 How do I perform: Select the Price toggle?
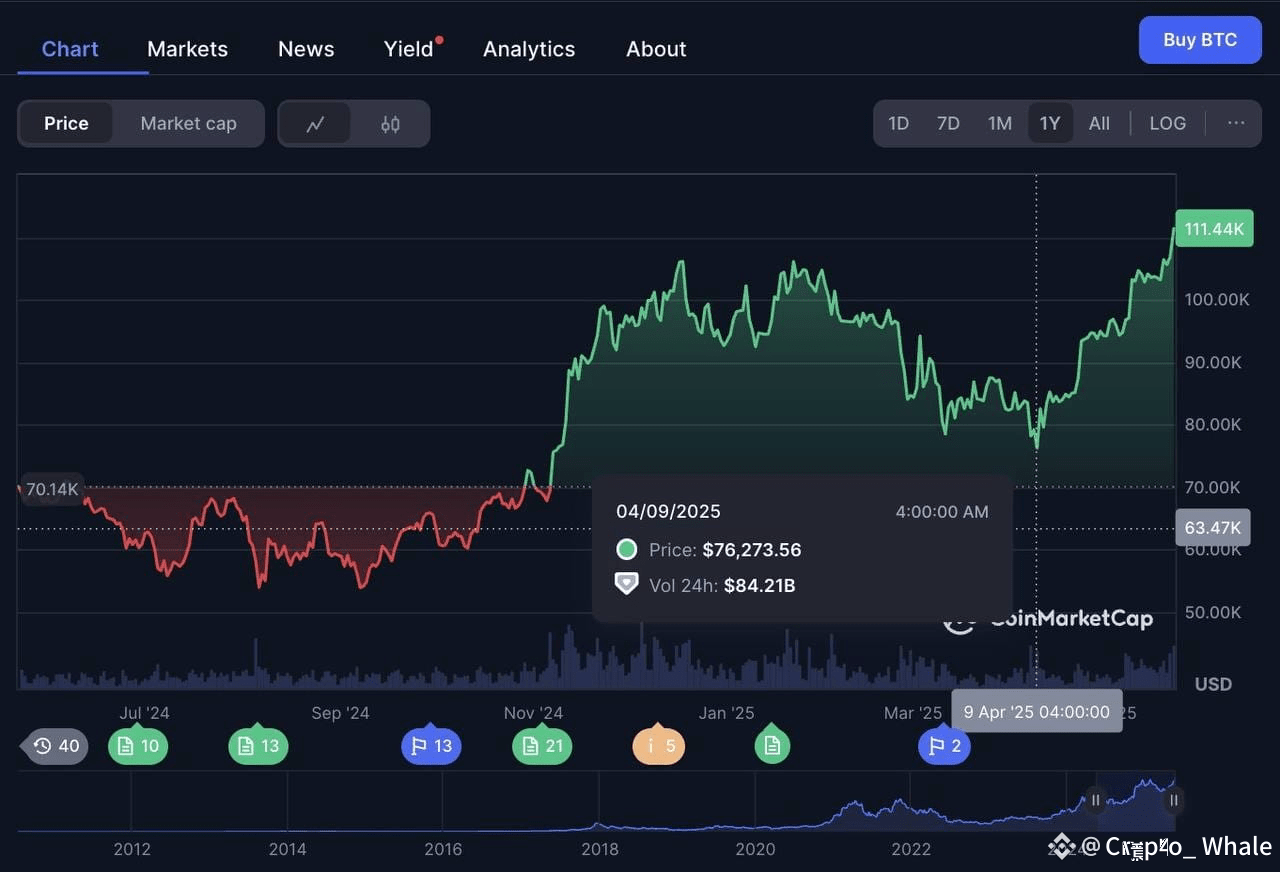[66, 123]
